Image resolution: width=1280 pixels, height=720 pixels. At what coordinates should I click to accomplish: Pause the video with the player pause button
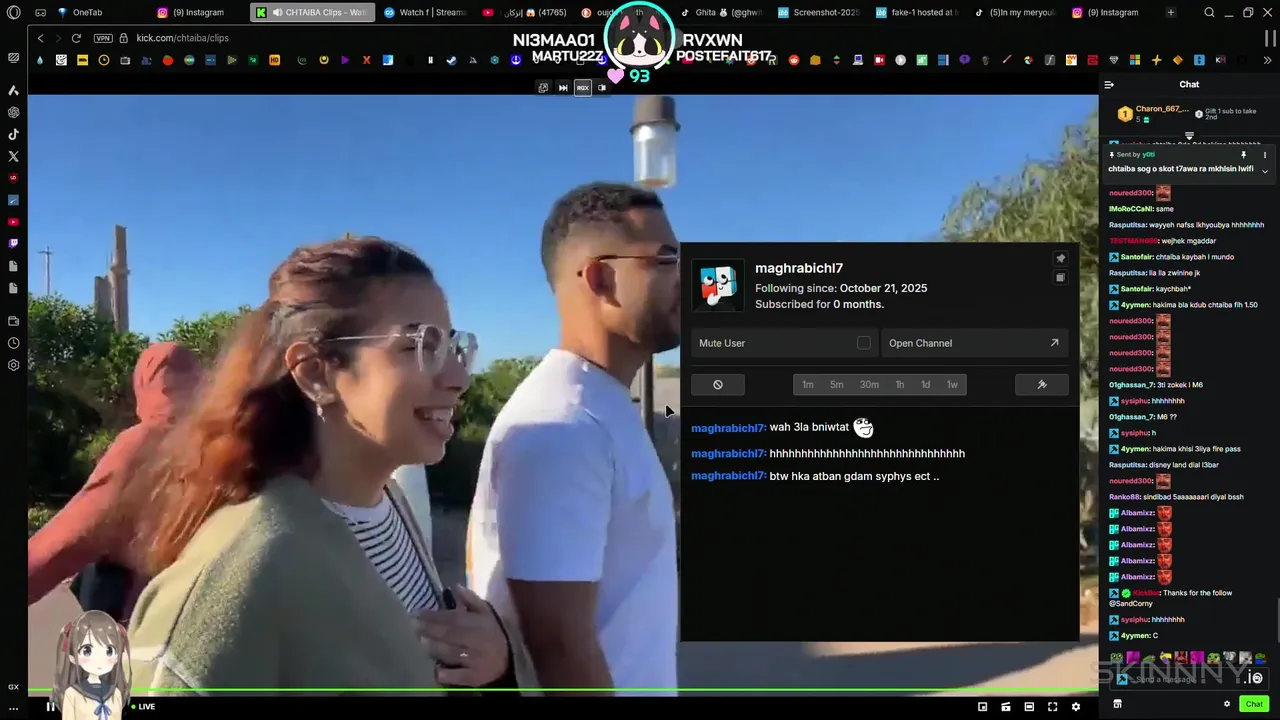(50, 706)
